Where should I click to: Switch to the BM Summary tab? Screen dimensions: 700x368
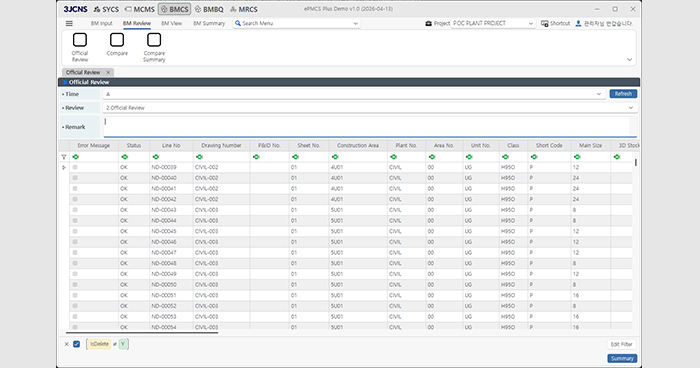[x=209, y=23]
